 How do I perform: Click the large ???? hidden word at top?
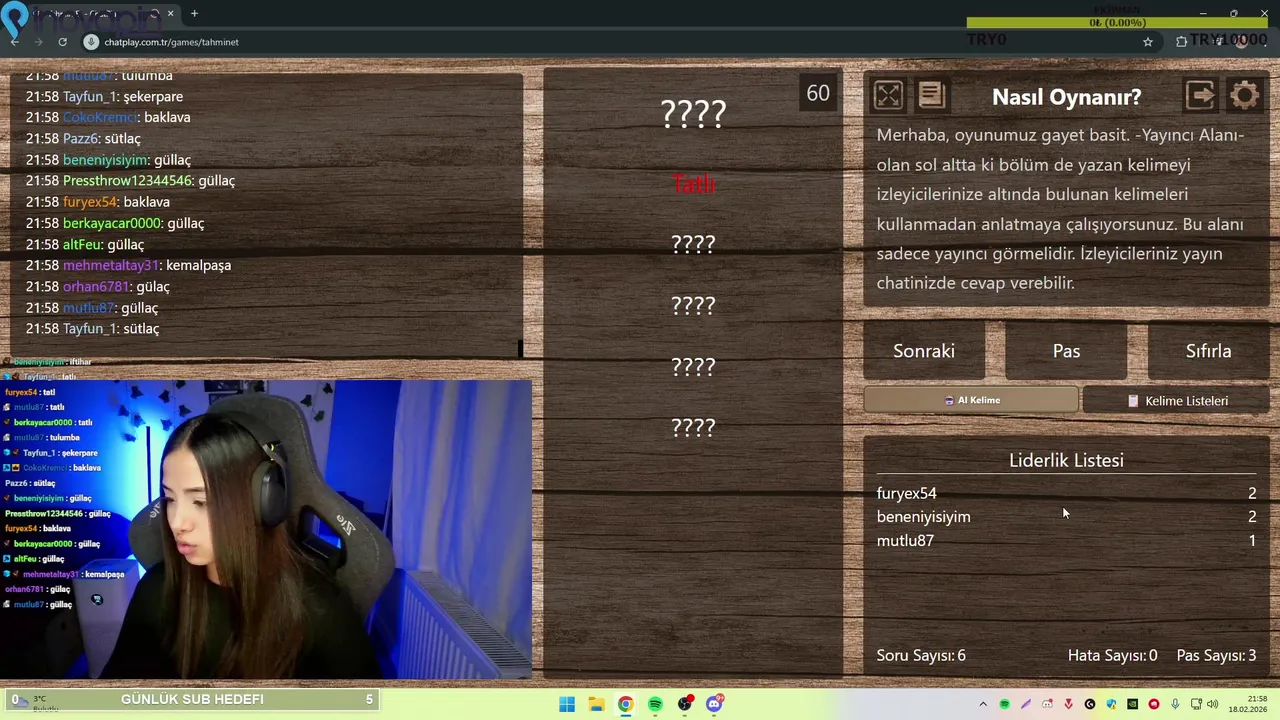[693, 114]
